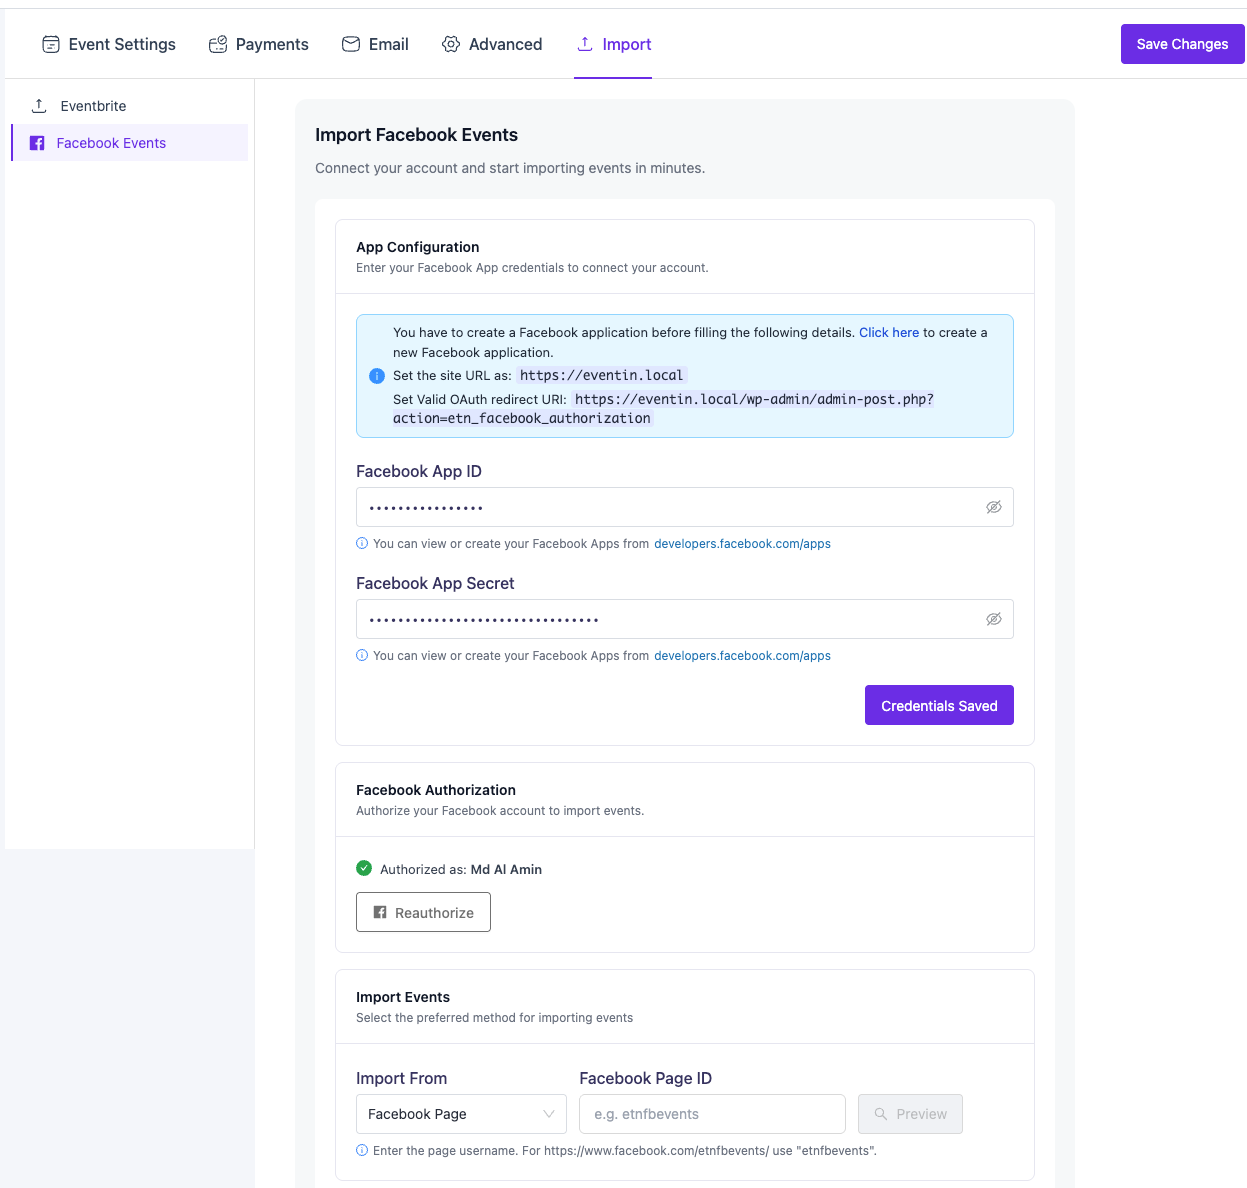
Task: Click the Eventbrite upload icon in sidebar
Action: 39,106
